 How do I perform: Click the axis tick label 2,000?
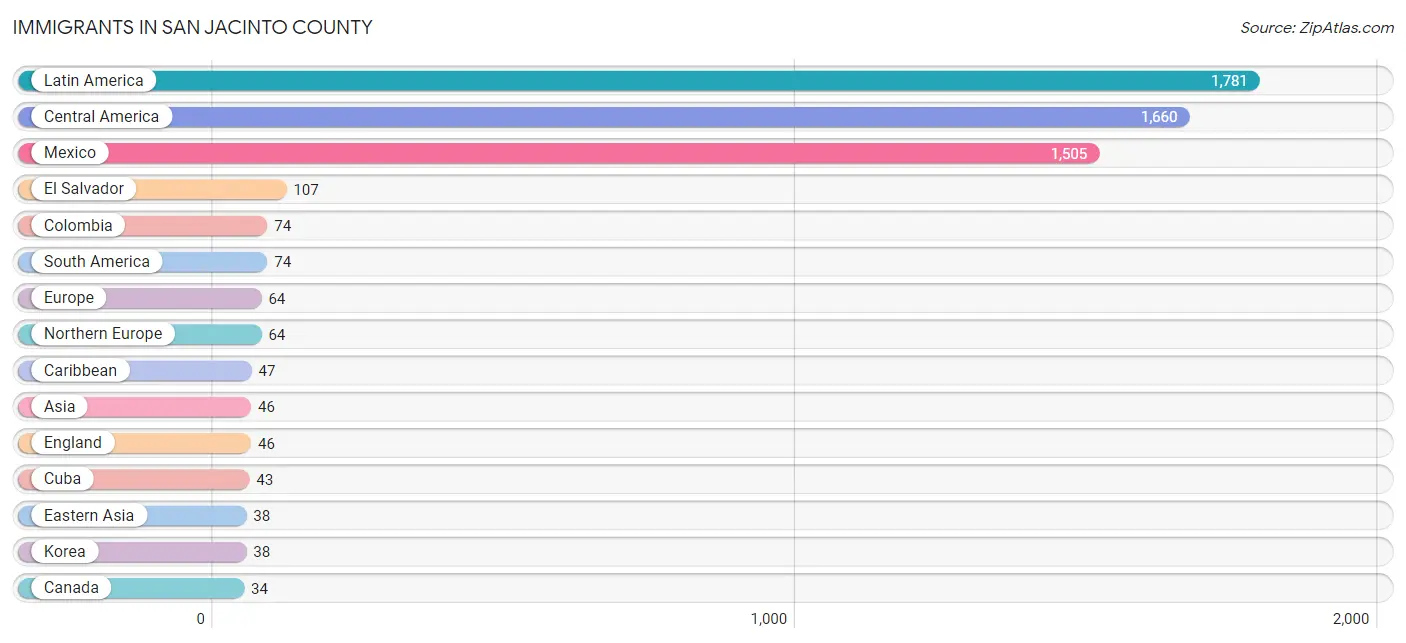1351,619
